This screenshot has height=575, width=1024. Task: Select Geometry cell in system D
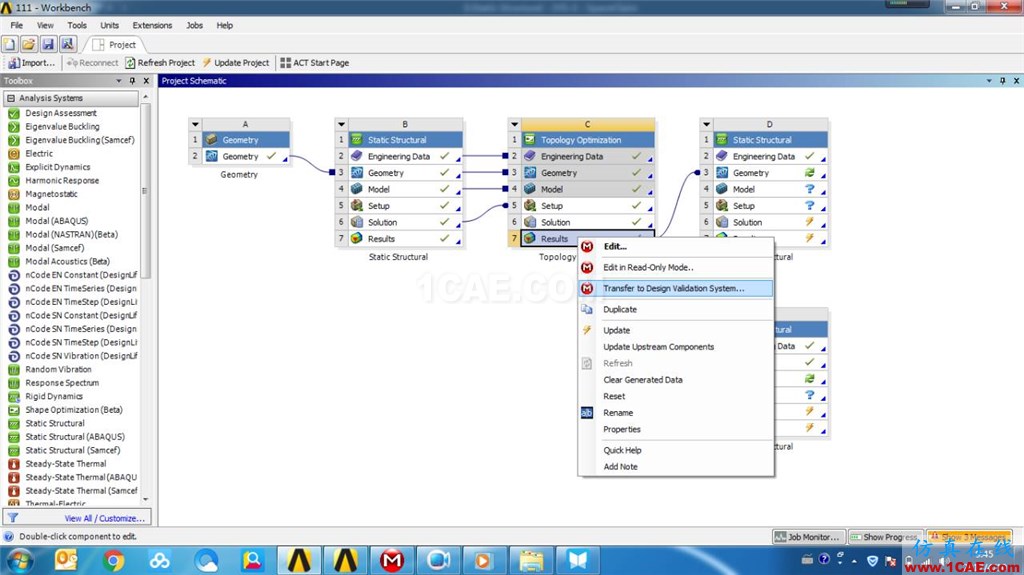point(770,173)
